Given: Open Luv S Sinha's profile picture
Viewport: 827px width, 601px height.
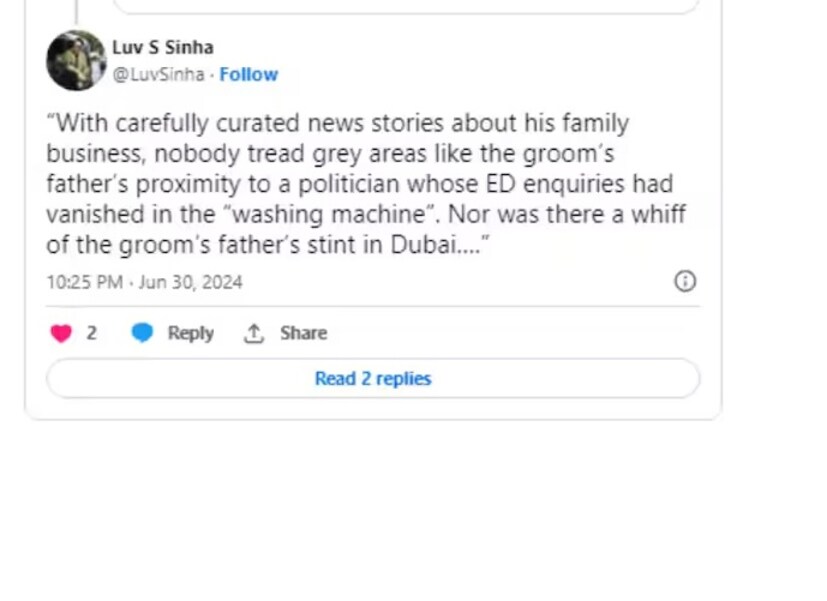Looking at the screenshot, I should (76, 60).
